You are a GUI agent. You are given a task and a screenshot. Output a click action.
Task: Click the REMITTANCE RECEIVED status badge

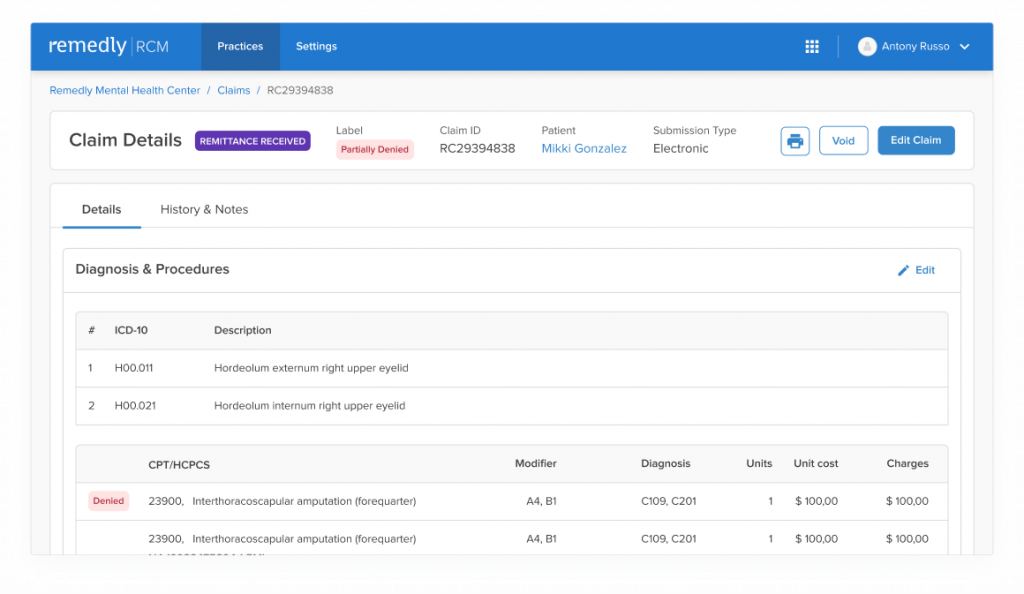[x=252, y=141]
